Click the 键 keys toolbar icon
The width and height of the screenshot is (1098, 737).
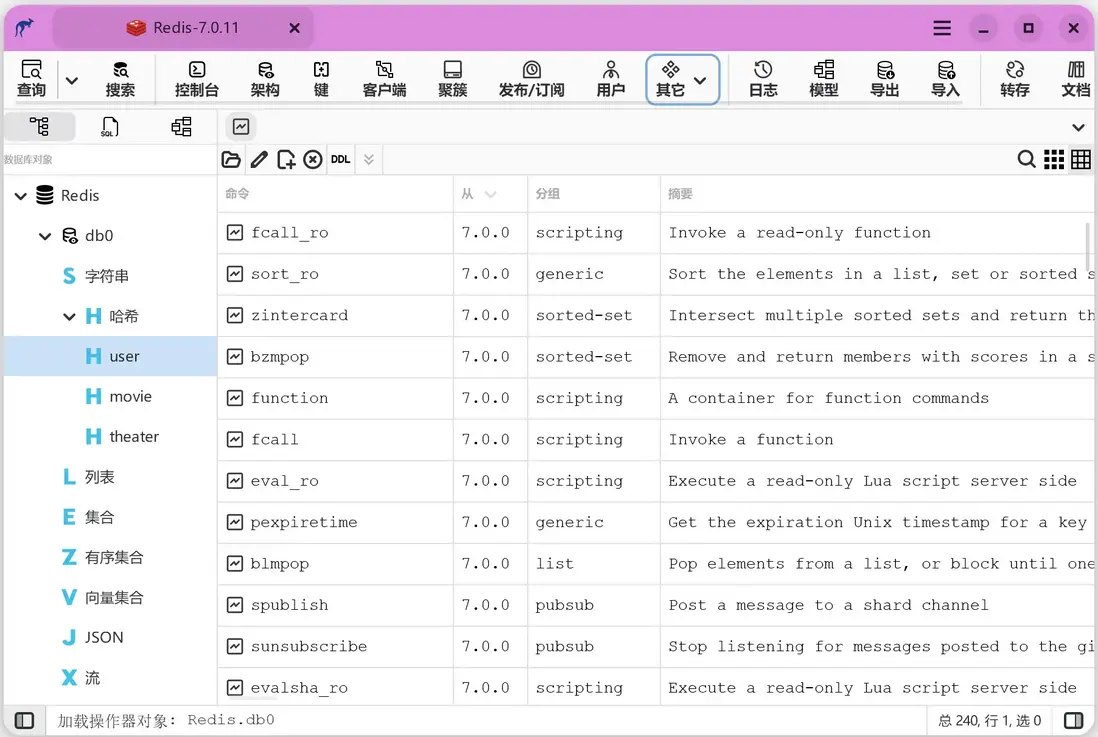click(321, 78)
